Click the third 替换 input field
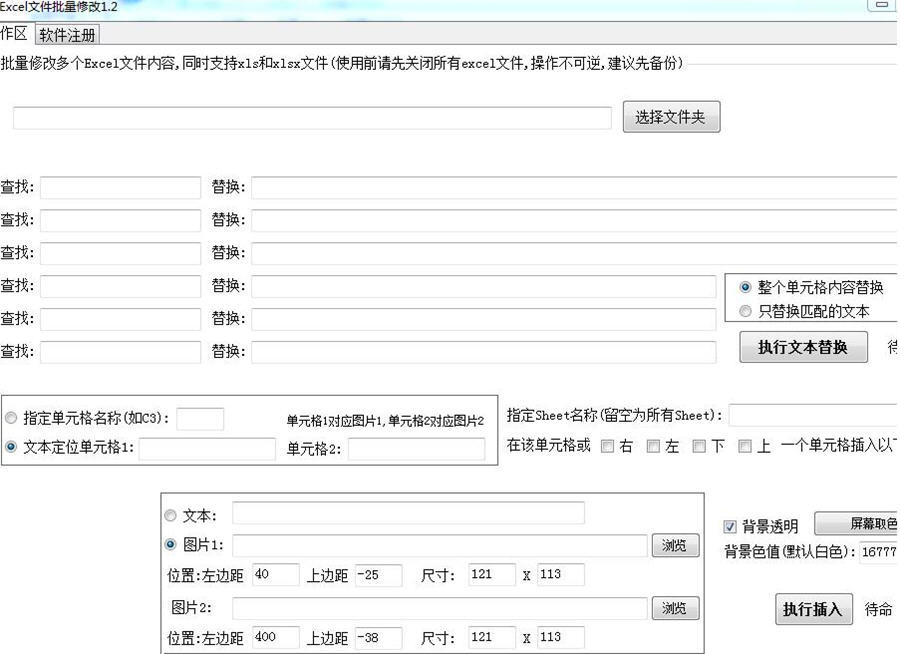Viewport: 900px width, 654px height. [575, 253]
